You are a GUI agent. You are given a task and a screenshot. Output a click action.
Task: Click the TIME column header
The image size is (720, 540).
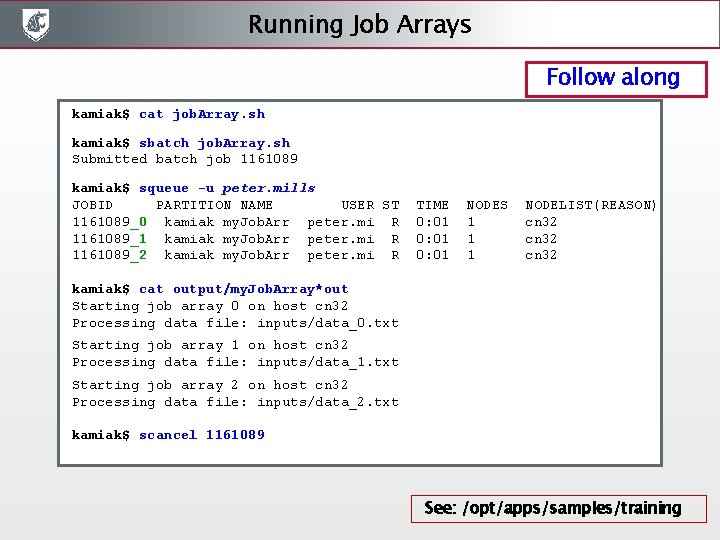(433, 205)
